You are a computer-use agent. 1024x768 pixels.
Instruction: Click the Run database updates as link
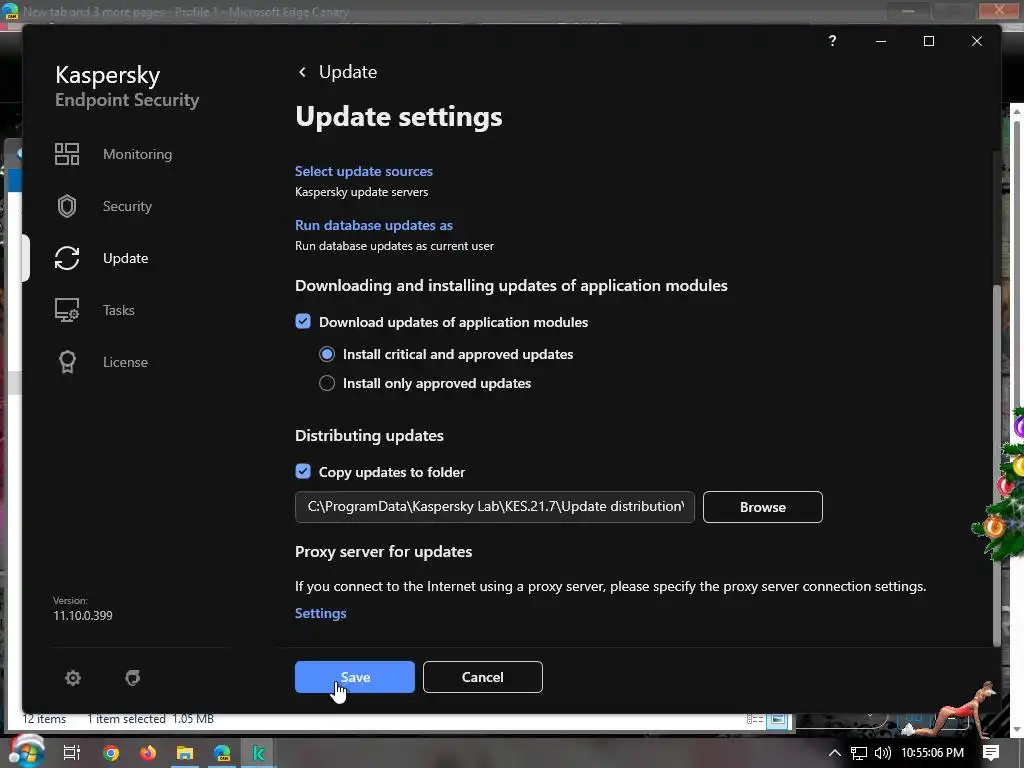pos(374,225)
